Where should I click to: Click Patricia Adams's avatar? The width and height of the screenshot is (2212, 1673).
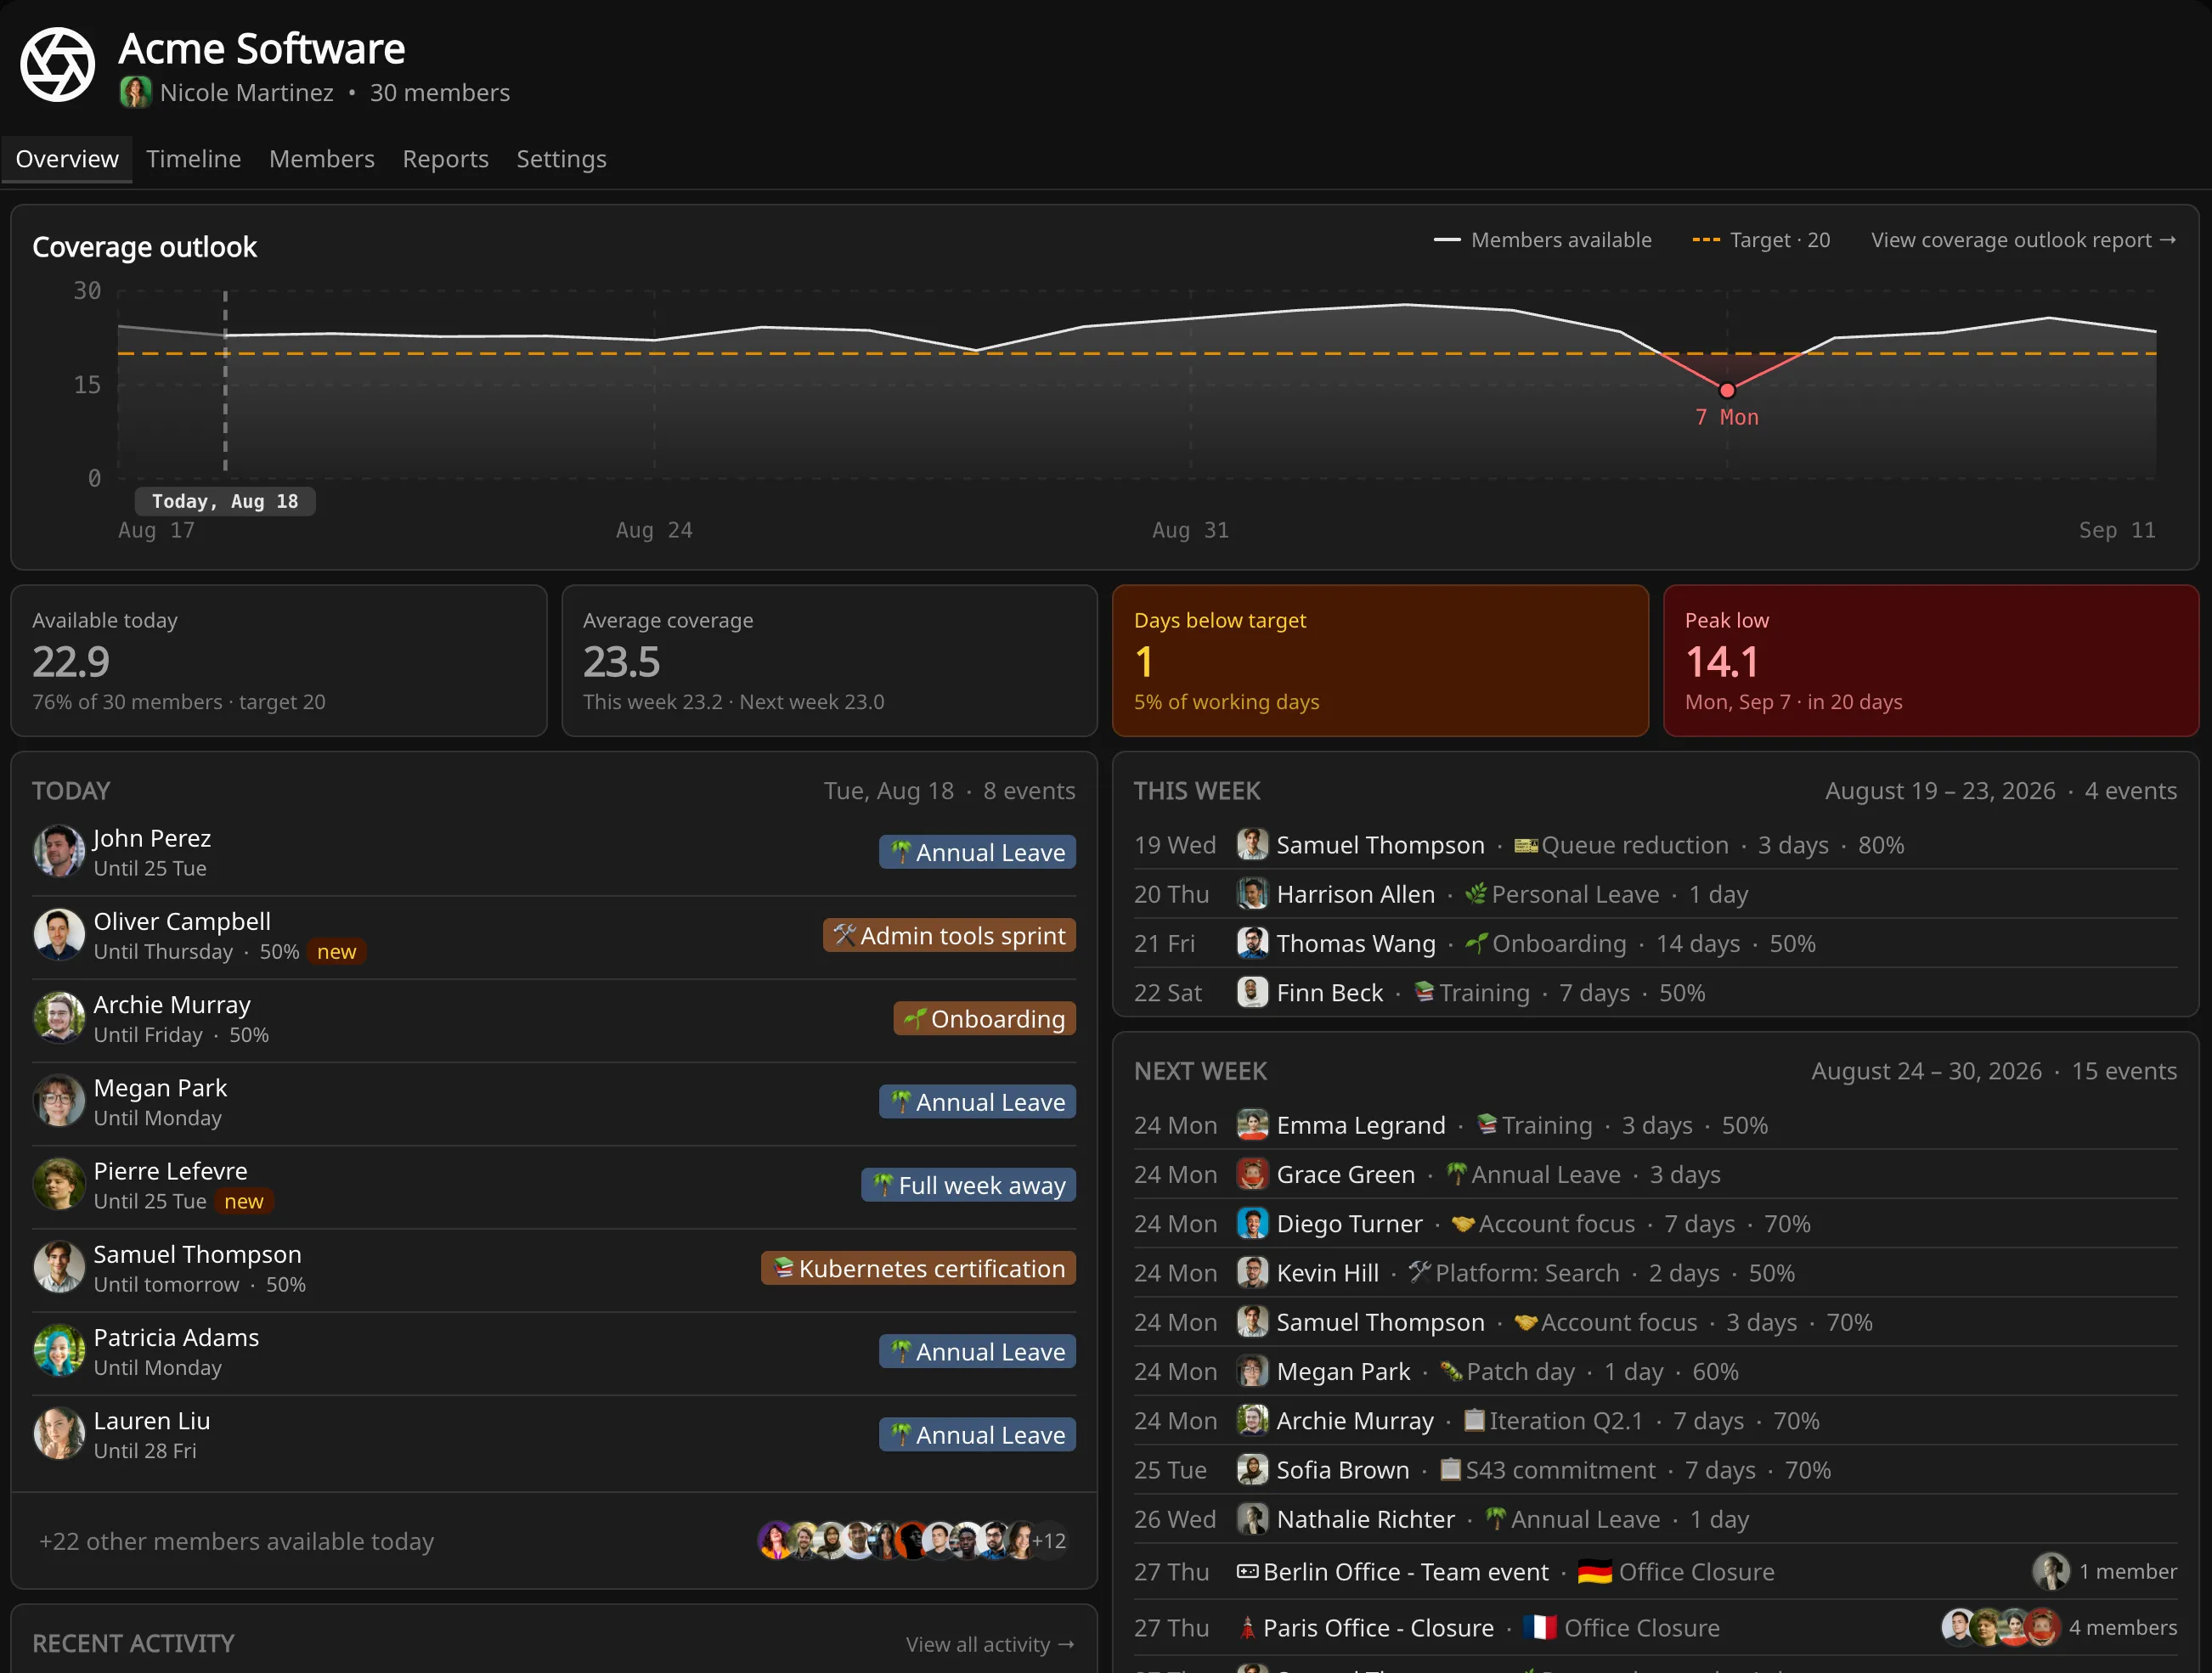coord(59,1351)
